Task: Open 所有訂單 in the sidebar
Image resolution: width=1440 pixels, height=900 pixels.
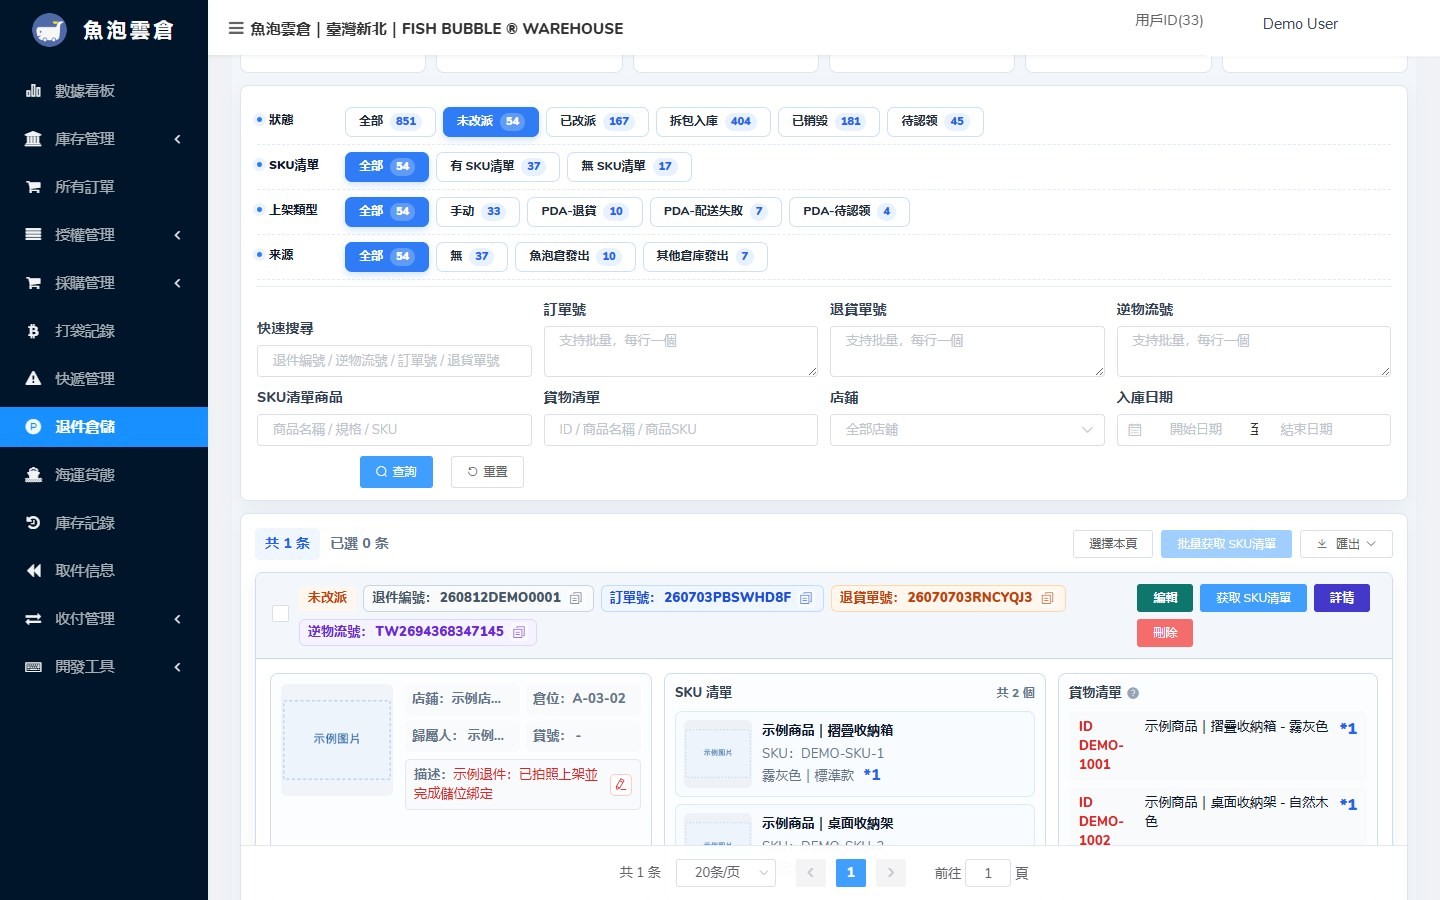Action: coord(104,187)
